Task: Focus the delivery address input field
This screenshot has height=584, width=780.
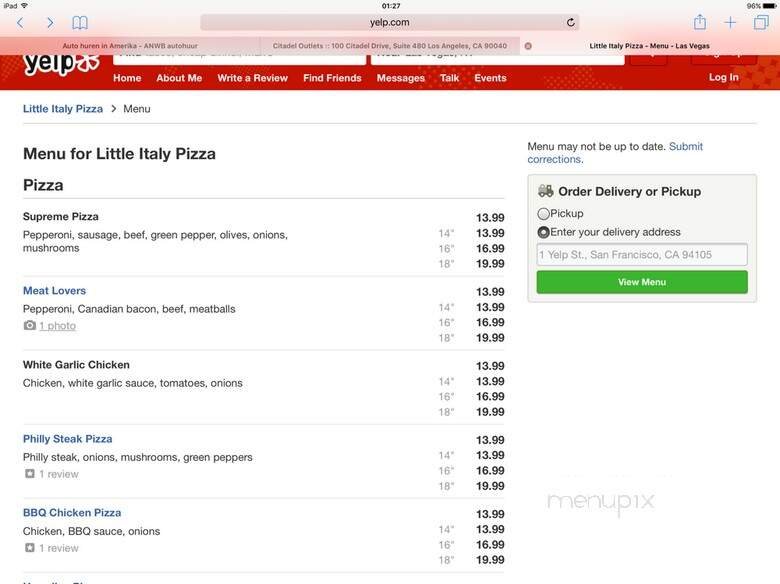Action: coord(642,255)
